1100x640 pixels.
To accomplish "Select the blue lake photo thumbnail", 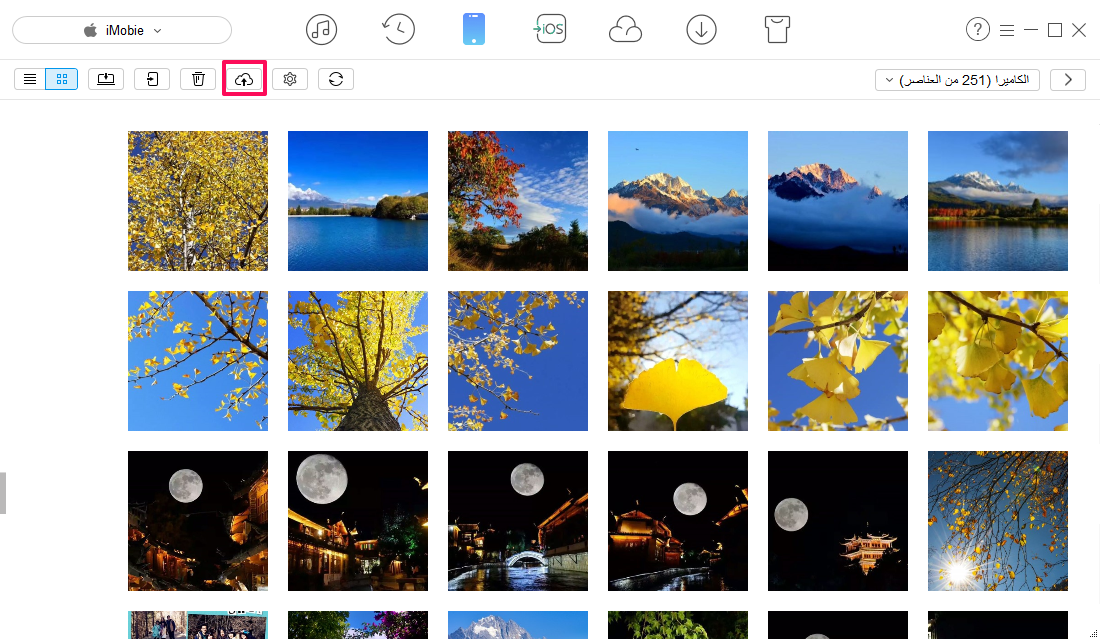I will pos(358,201).
